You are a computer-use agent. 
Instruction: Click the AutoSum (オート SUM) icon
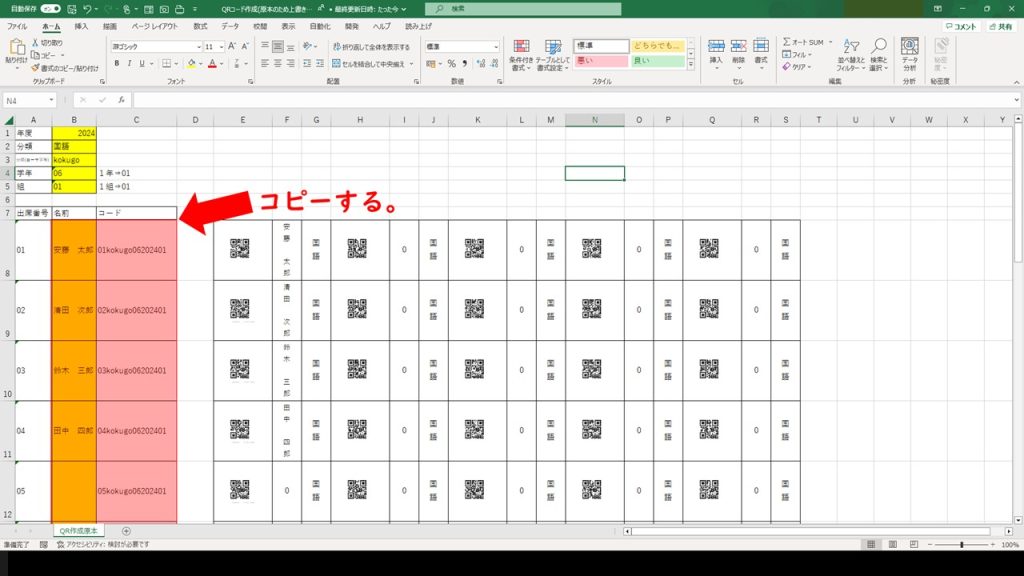[x=787, y=43]
